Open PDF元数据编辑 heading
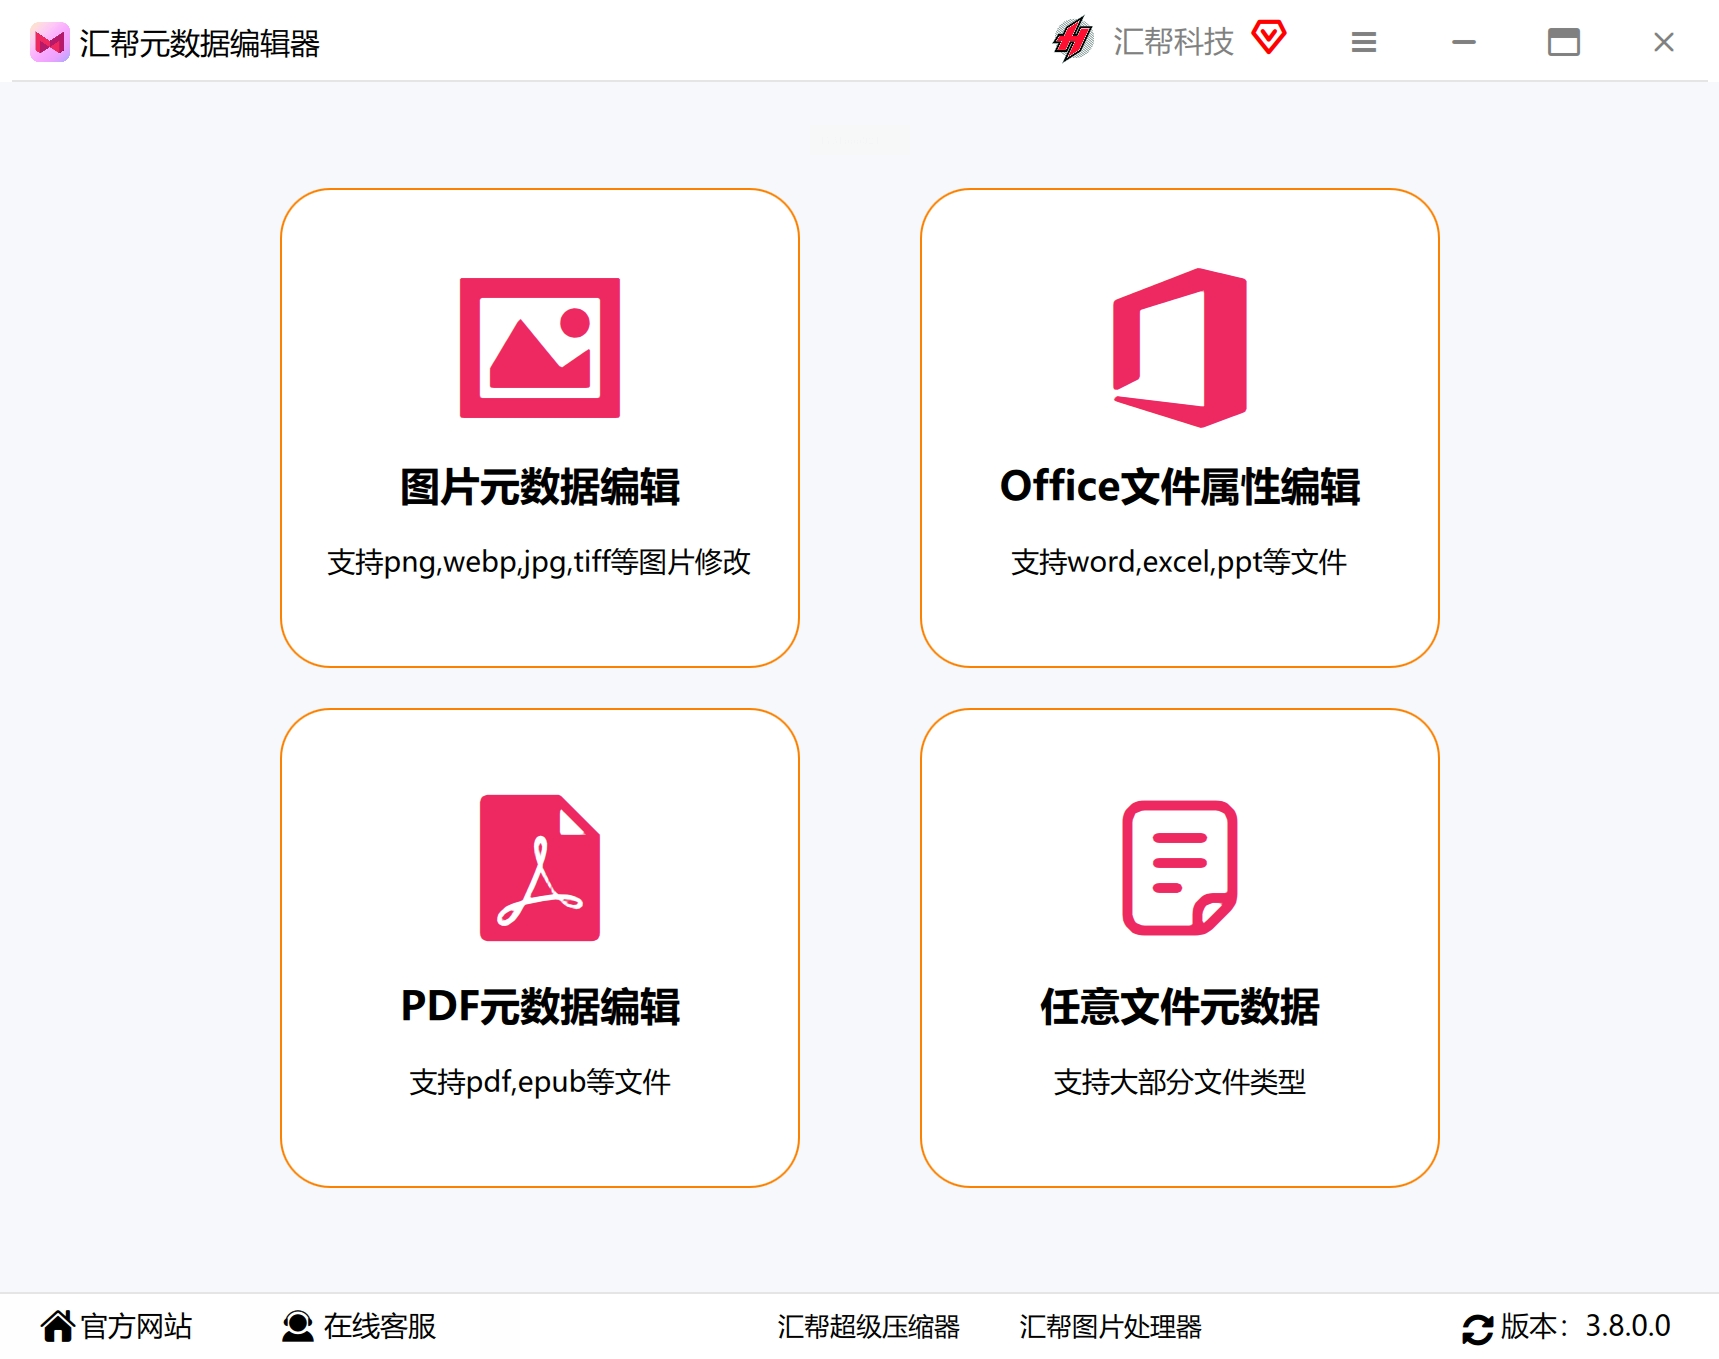Image resolution: width=1719 pixels, height=1359 pixels. coord(540,1007)
